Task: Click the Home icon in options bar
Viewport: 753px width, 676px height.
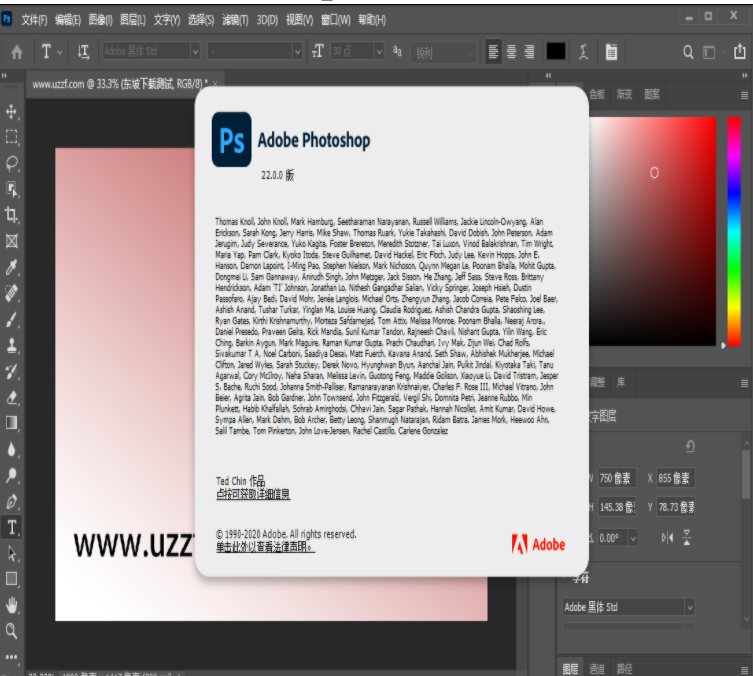Action: tap(17, 51)
